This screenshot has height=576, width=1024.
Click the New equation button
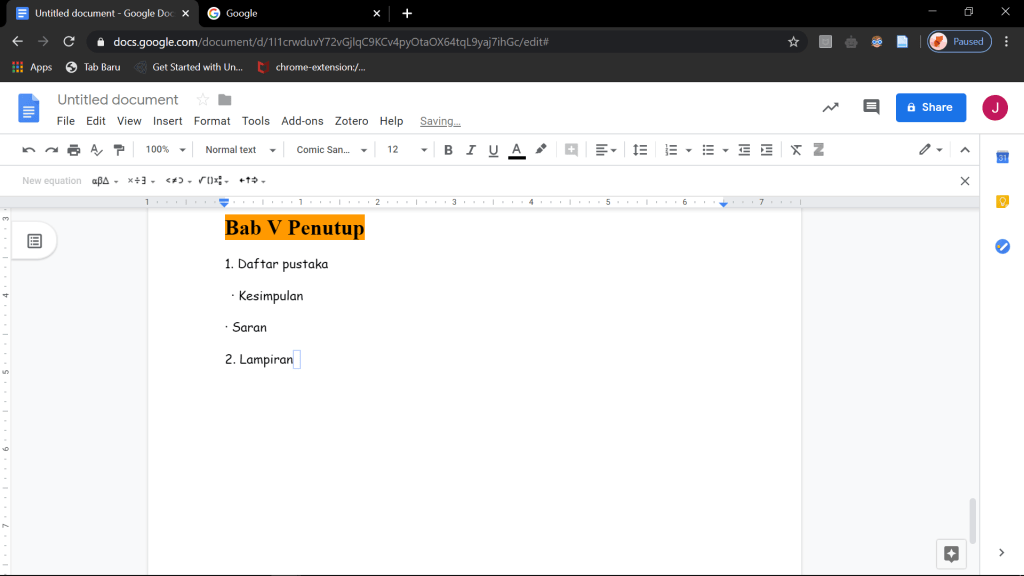coord(52,181)
